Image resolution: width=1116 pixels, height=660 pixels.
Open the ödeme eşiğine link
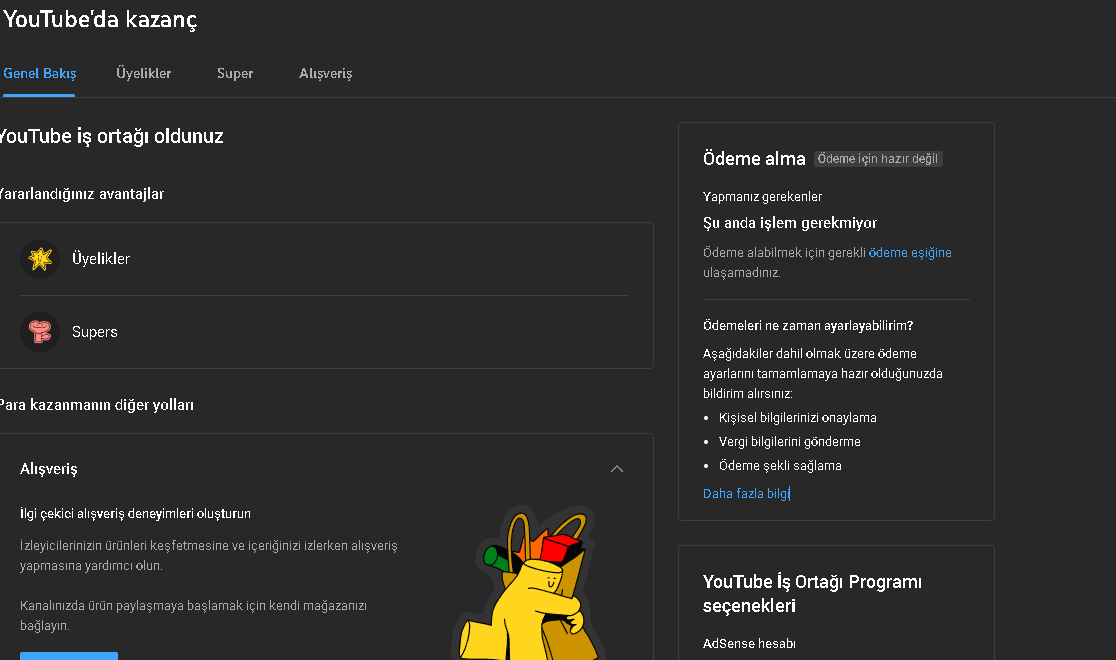pyautogui.click(x=910, y=253)
